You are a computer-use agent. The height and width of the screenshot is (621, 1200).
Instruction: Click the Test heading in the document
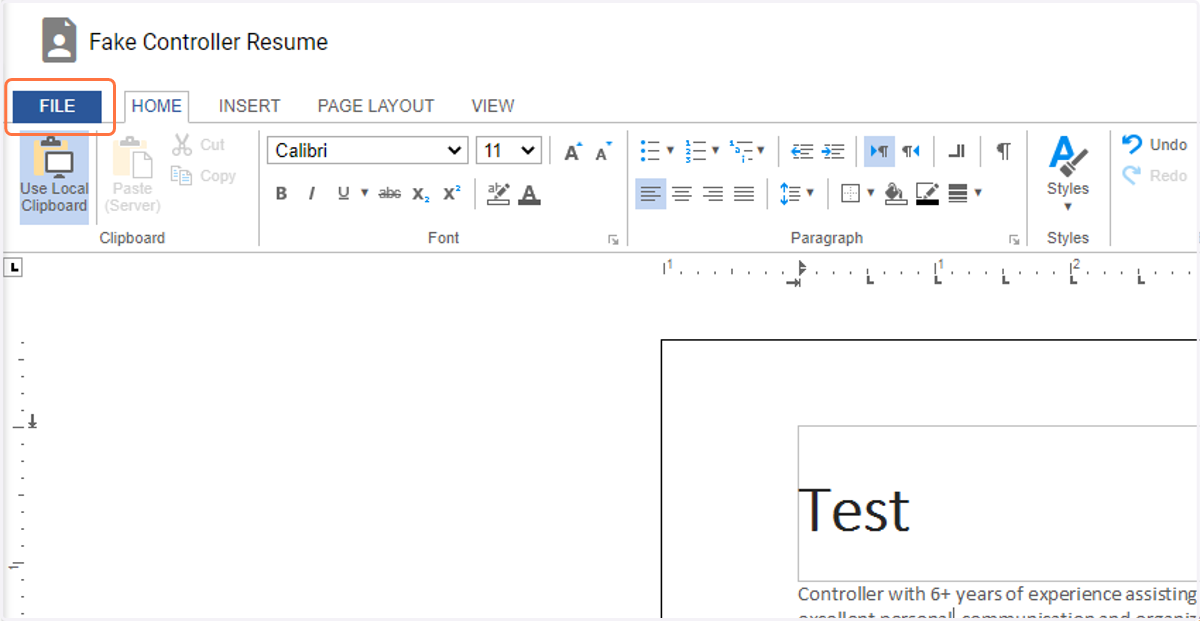coord(854,510)
